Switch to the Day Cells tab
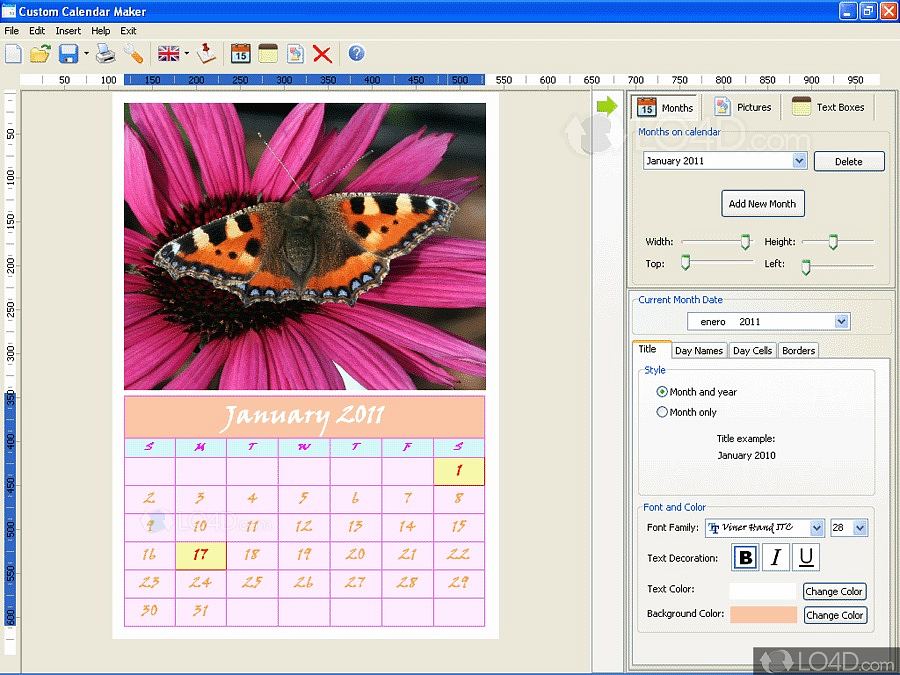This screenshot has width=900, height=675. pos(752,351)
